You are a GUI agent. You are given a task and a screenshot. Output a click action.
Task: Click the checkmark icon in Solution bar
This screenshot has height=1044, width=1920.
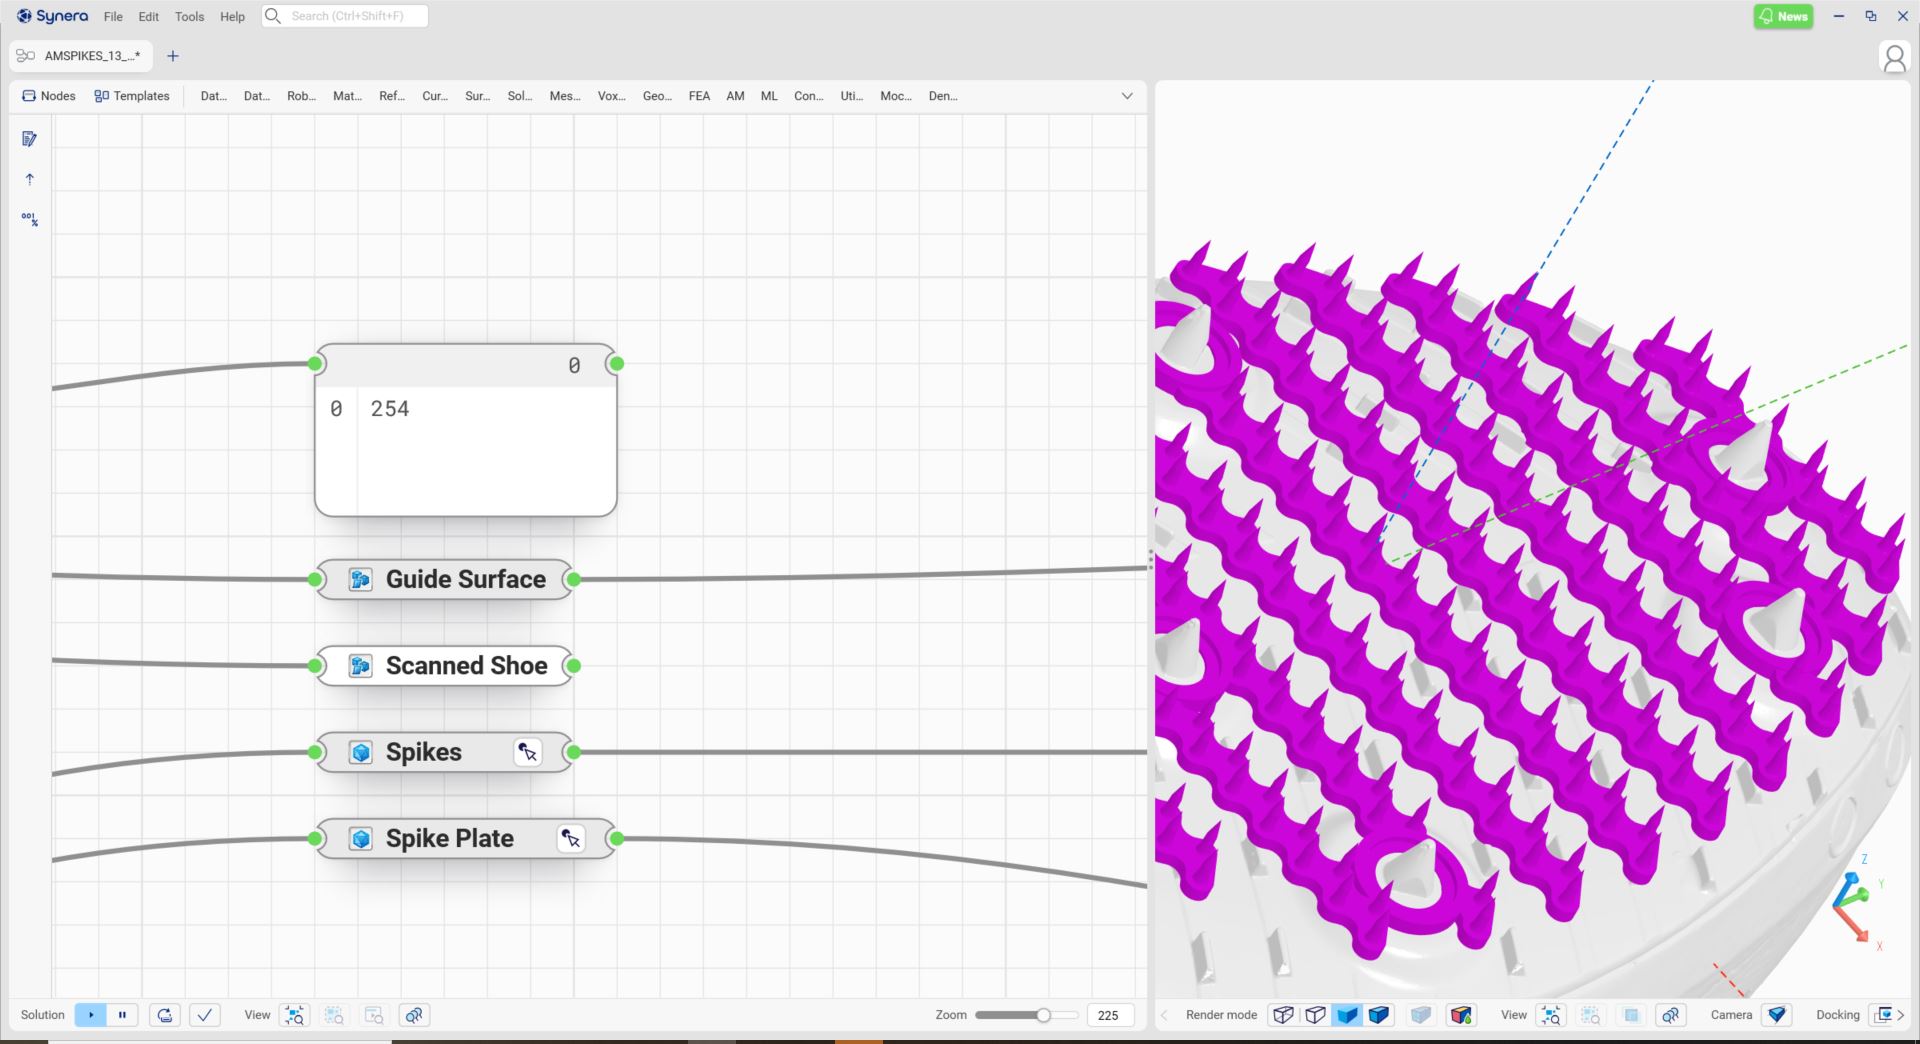pyautogui.click(x=205, y=1015)
